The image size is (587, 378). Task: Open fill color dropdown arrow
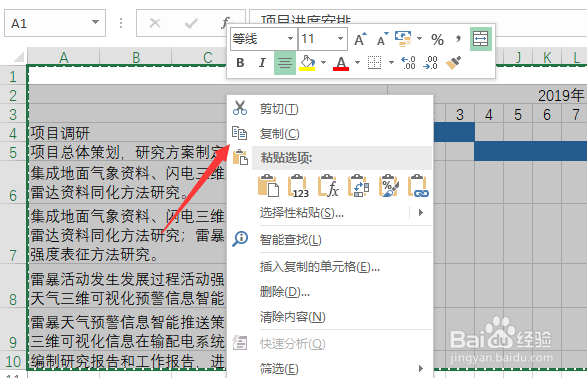point(323,63)
